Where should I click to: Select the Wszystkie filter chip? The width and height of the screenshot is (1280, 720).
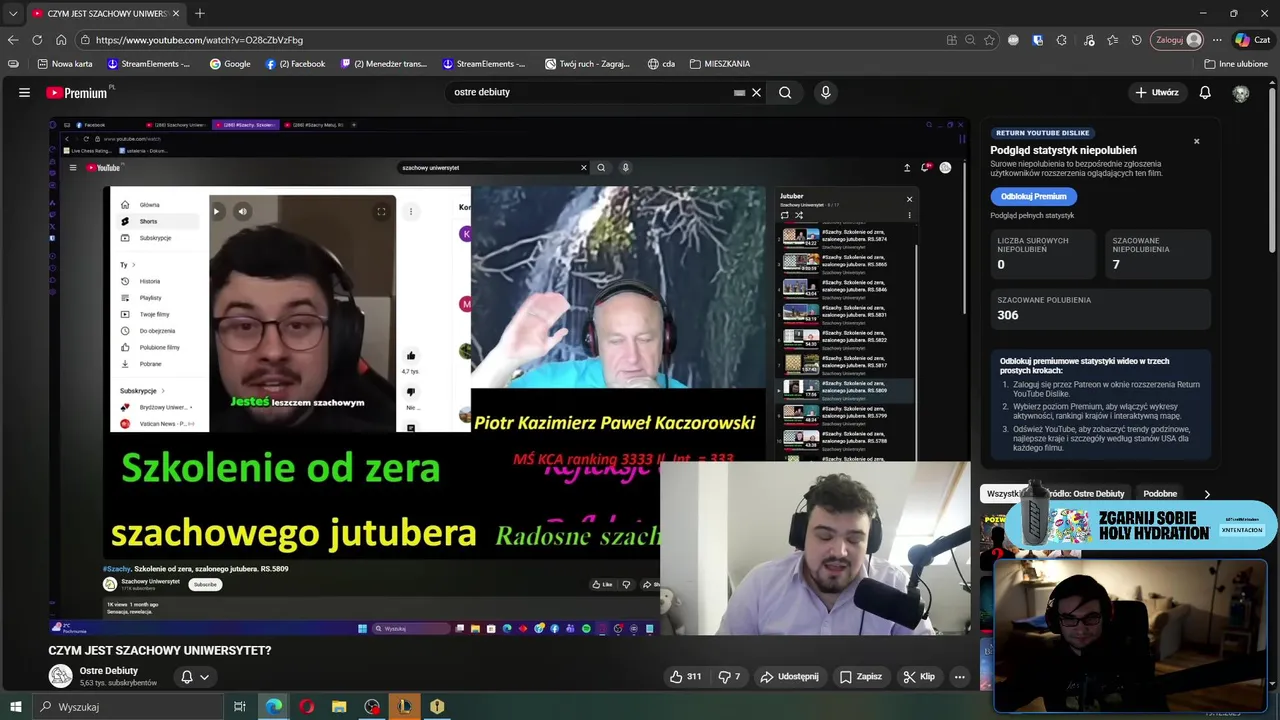click(1003, 494)
